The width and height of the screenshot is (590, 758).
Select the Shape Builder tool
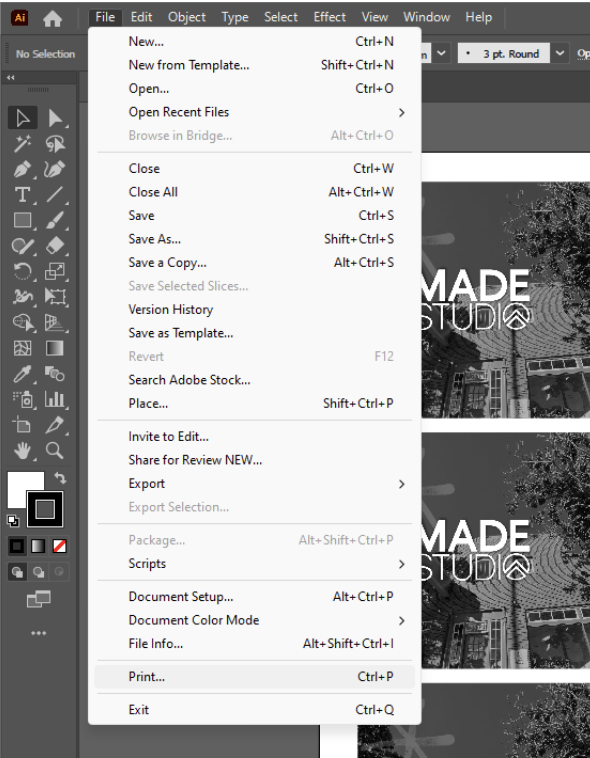click(x=23, y=322)
